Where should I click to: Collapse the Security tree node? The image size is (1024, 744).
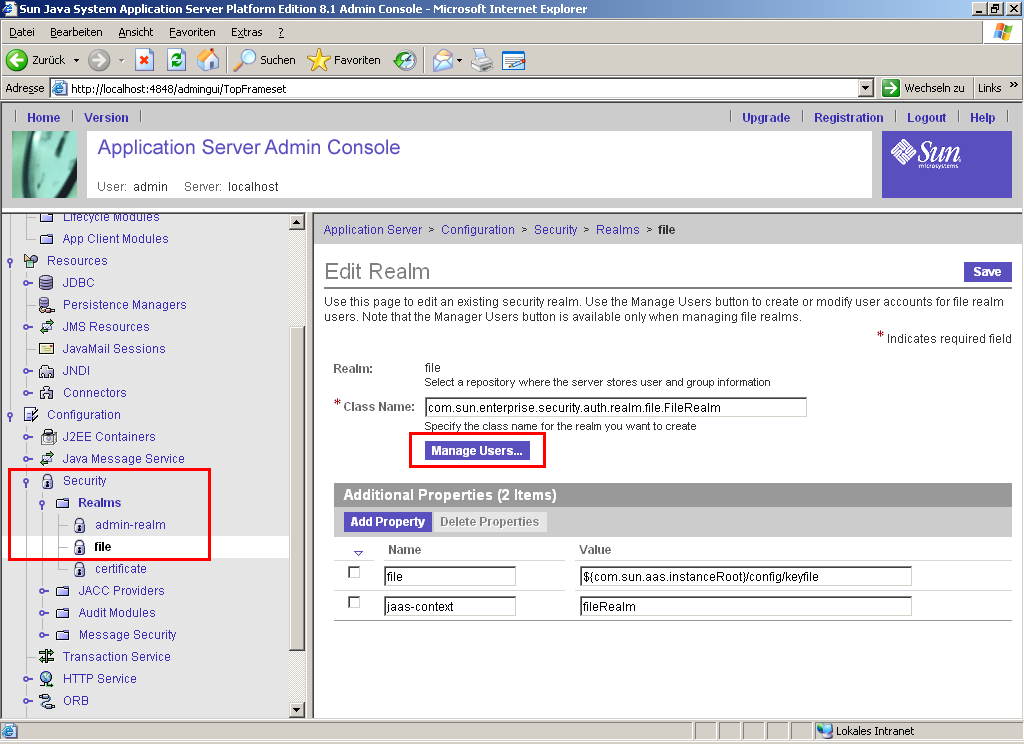coord(26,482)
